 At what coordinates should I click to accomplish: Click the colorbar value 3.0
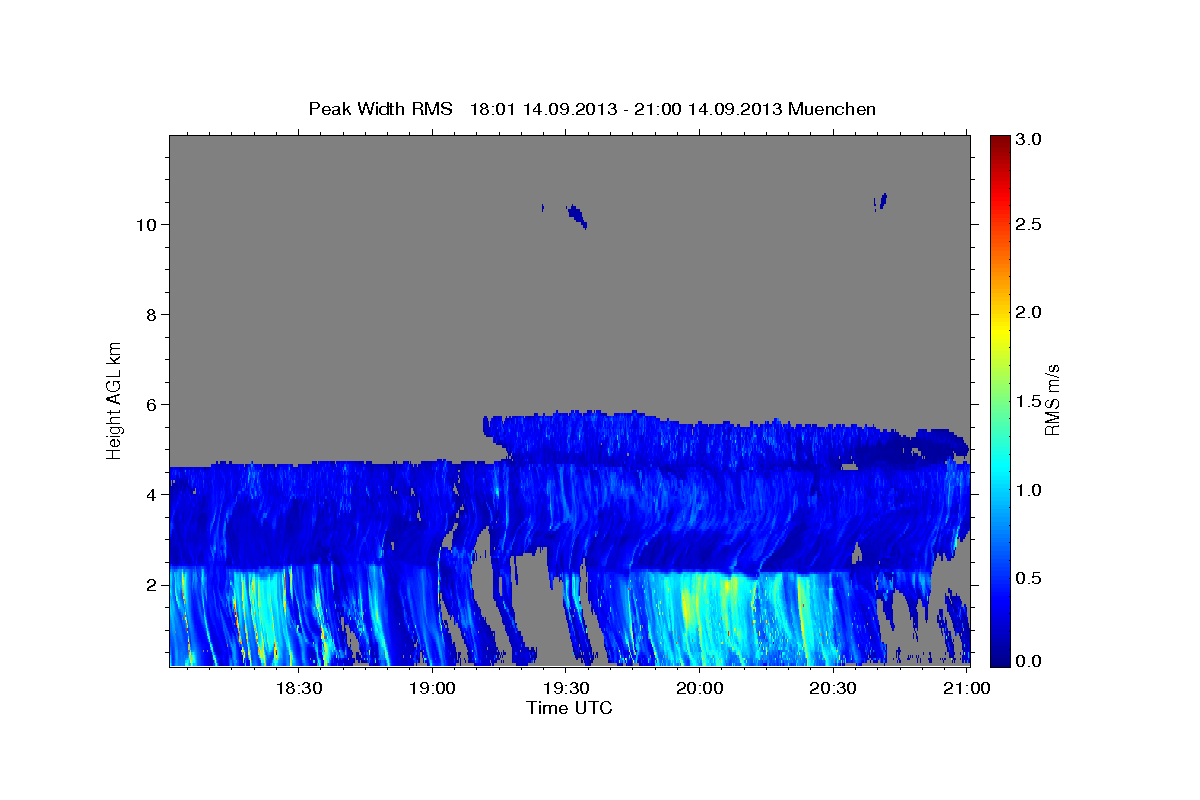pyautogui.click(x=1030, y=139)
